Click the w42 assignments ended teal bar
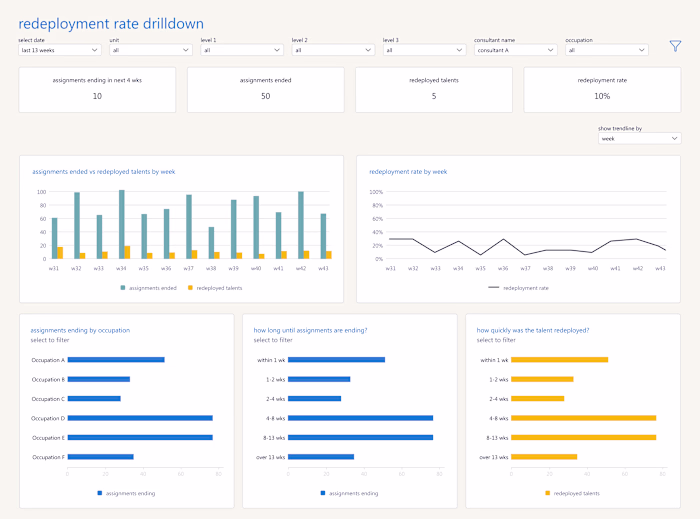The width and height of the screenshot is (700, 519). [301, 225]
